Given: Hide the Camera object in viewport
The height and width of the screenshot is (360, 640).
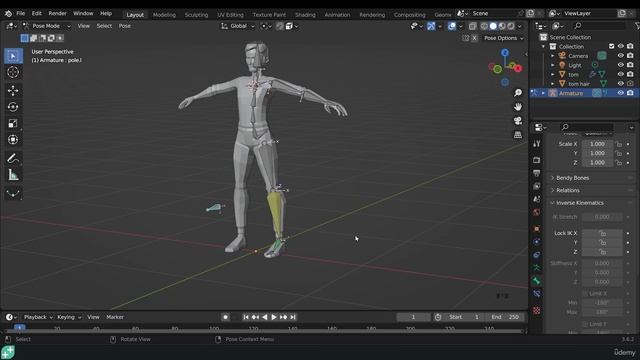Looking at the screenshot, I should coord(620,56).
